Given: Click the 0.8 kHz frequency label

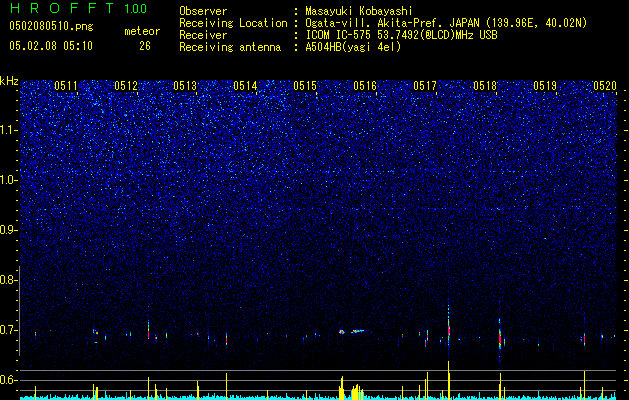Looking at the screenshot, I should 8,280.
